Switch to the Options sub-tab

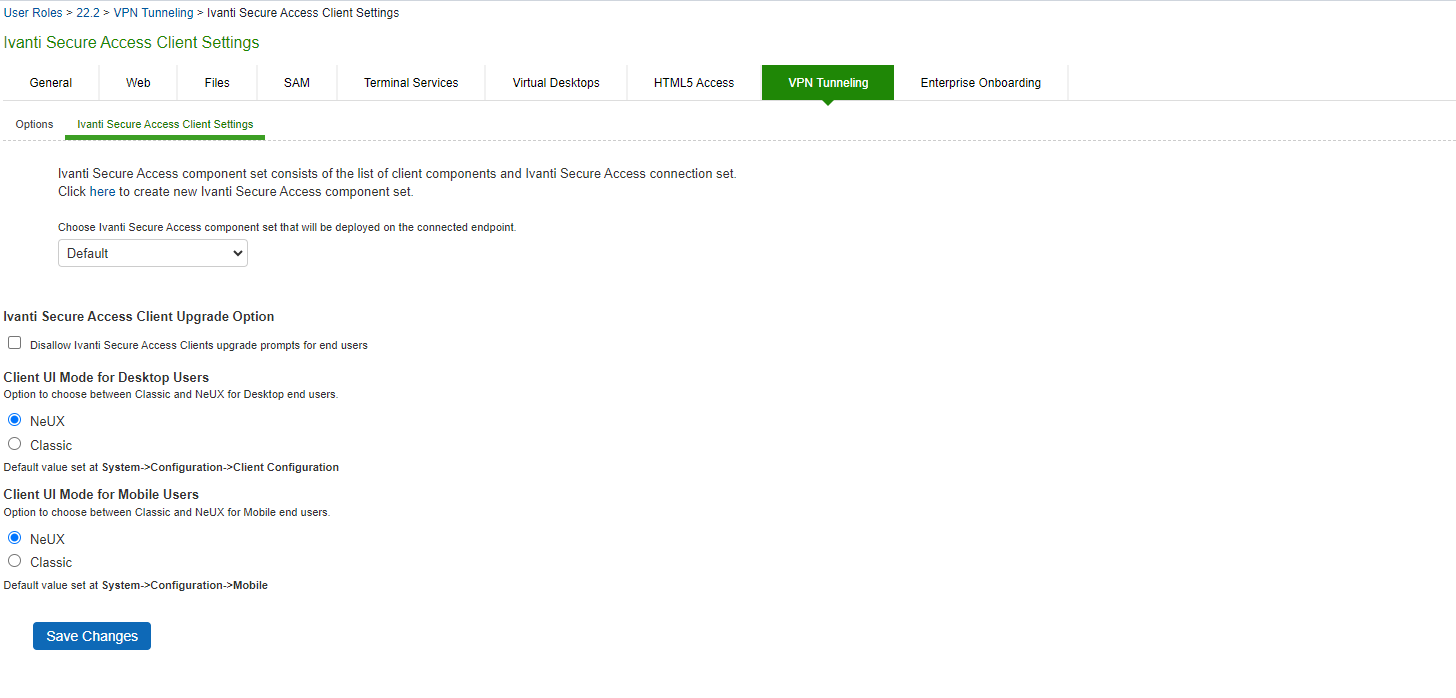(x=34, y=124)
